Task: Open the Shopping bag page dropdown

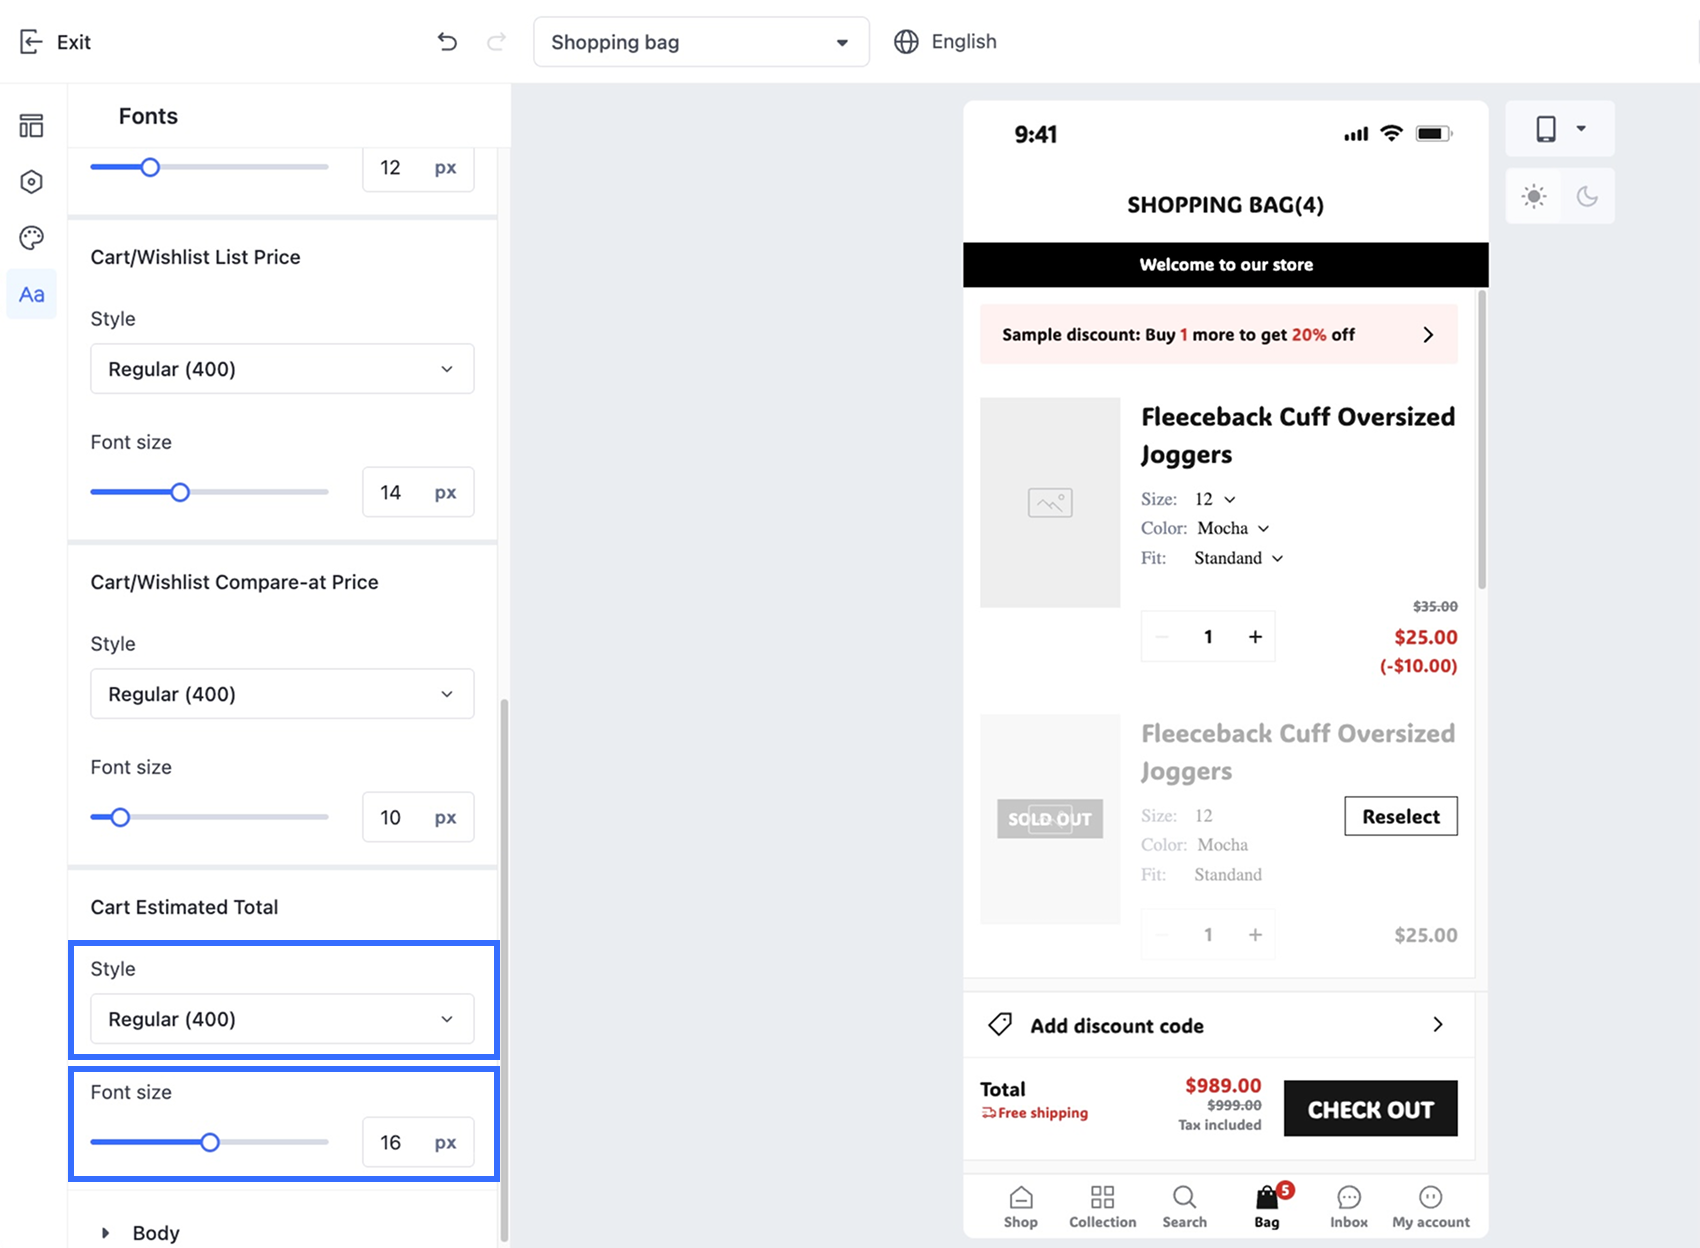Action: click(x=701, y=42)
